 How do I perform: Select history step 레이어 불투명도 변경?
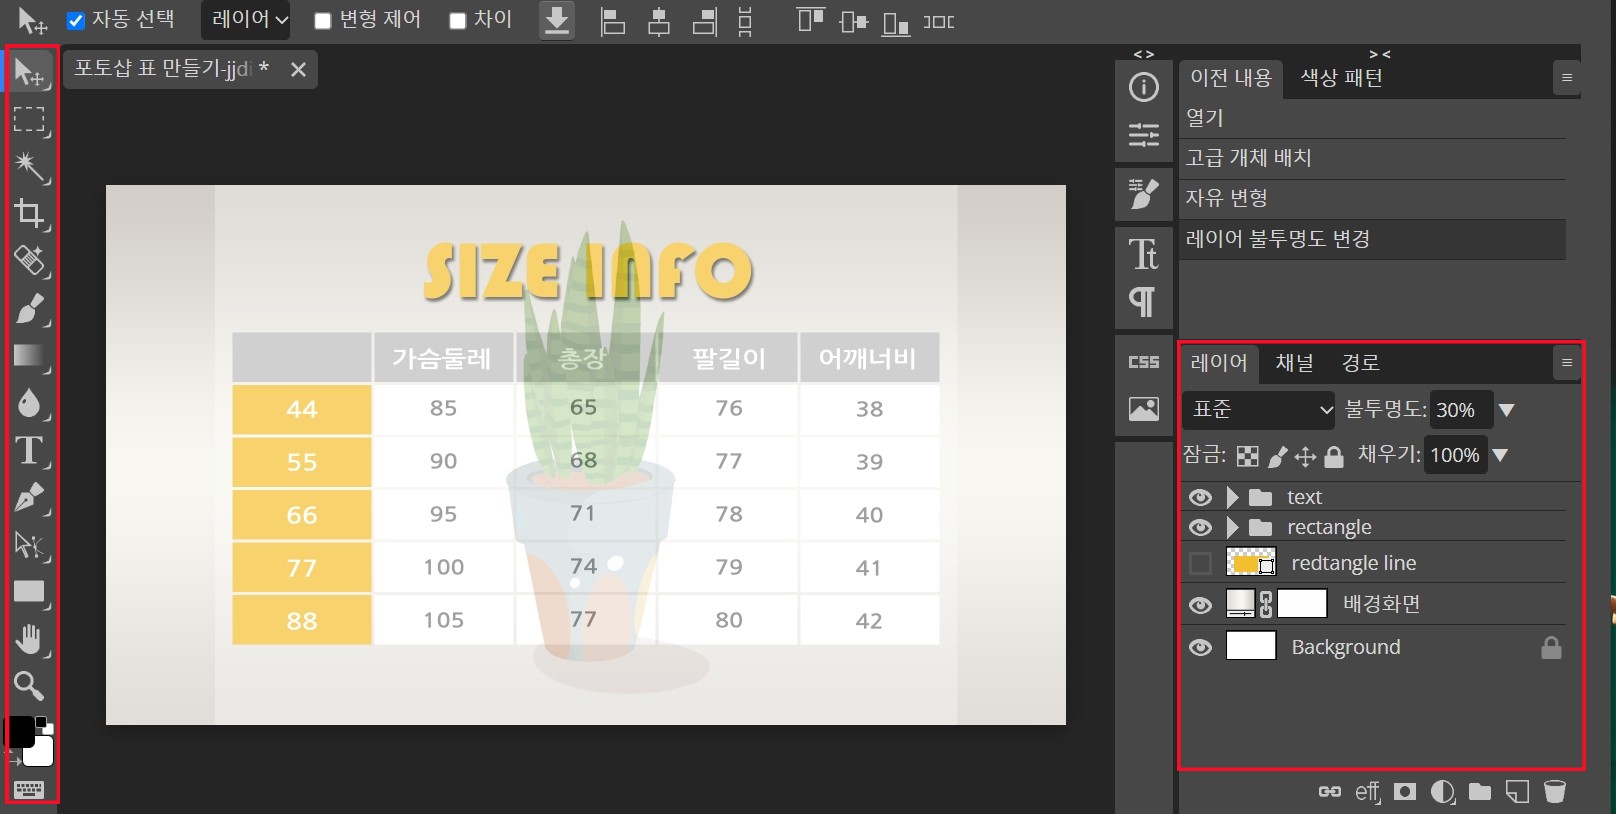coord(1372,239)
